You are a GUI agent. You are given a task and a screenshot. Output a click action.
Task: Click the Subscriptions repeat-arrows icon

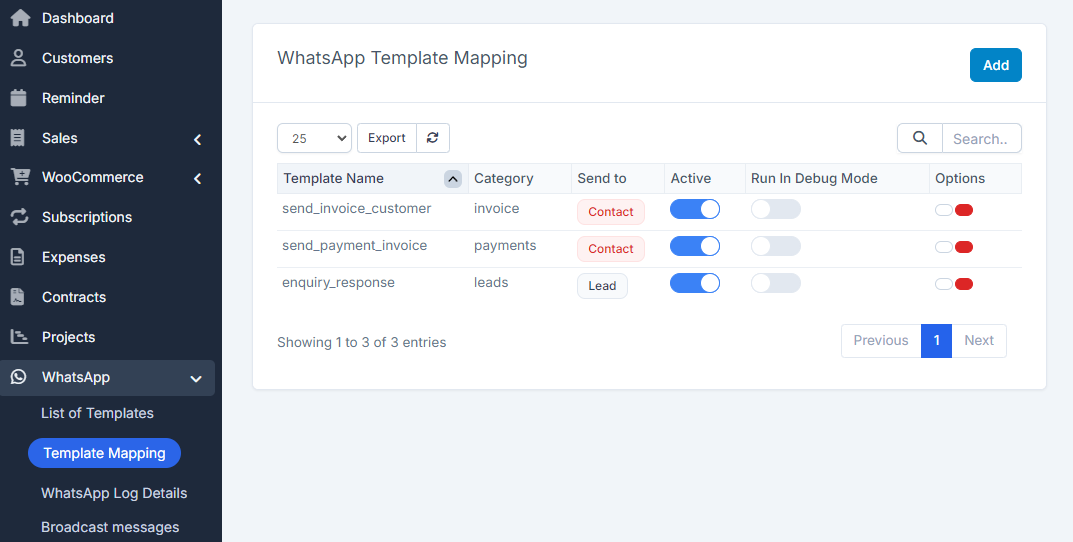coord(19,217)
